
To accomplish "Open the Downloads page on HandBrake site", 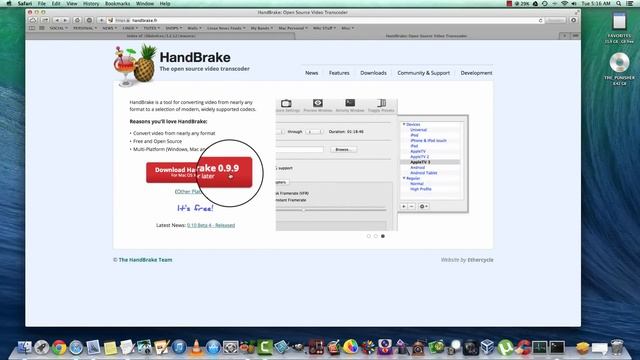I will click(373, 73).
